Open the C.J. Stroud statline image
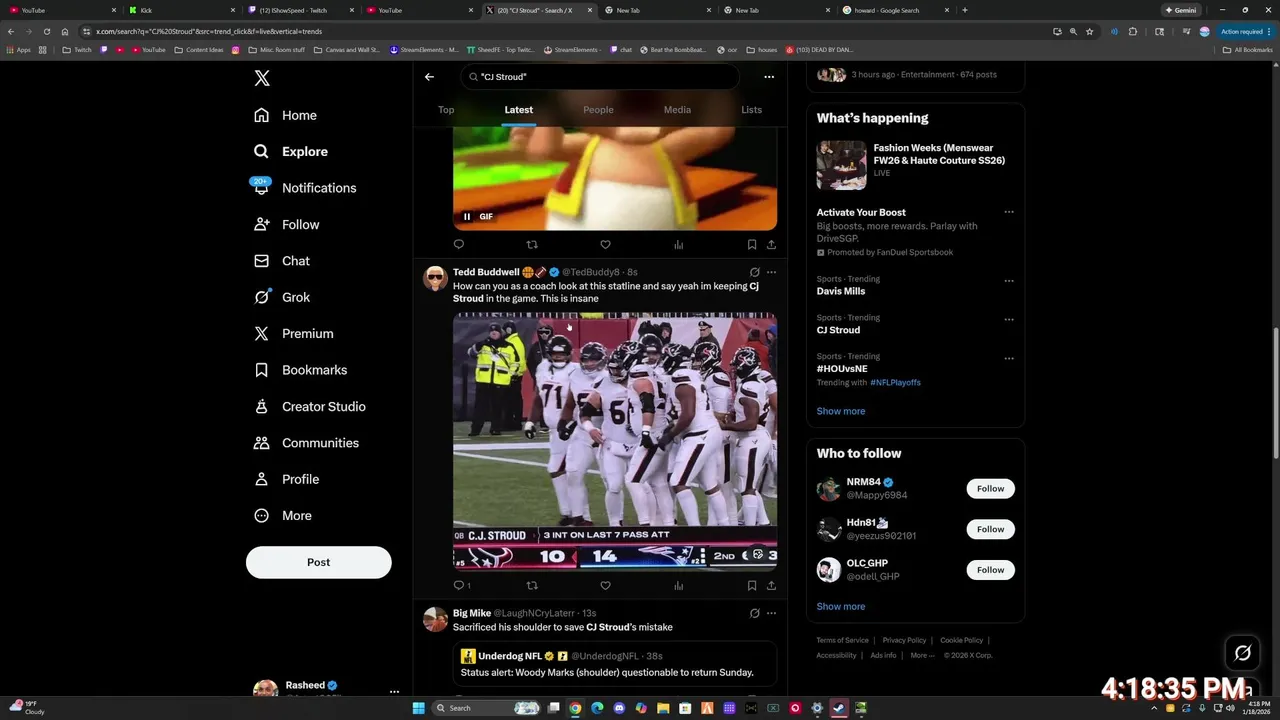The image size is (1280, 720). 615,441
